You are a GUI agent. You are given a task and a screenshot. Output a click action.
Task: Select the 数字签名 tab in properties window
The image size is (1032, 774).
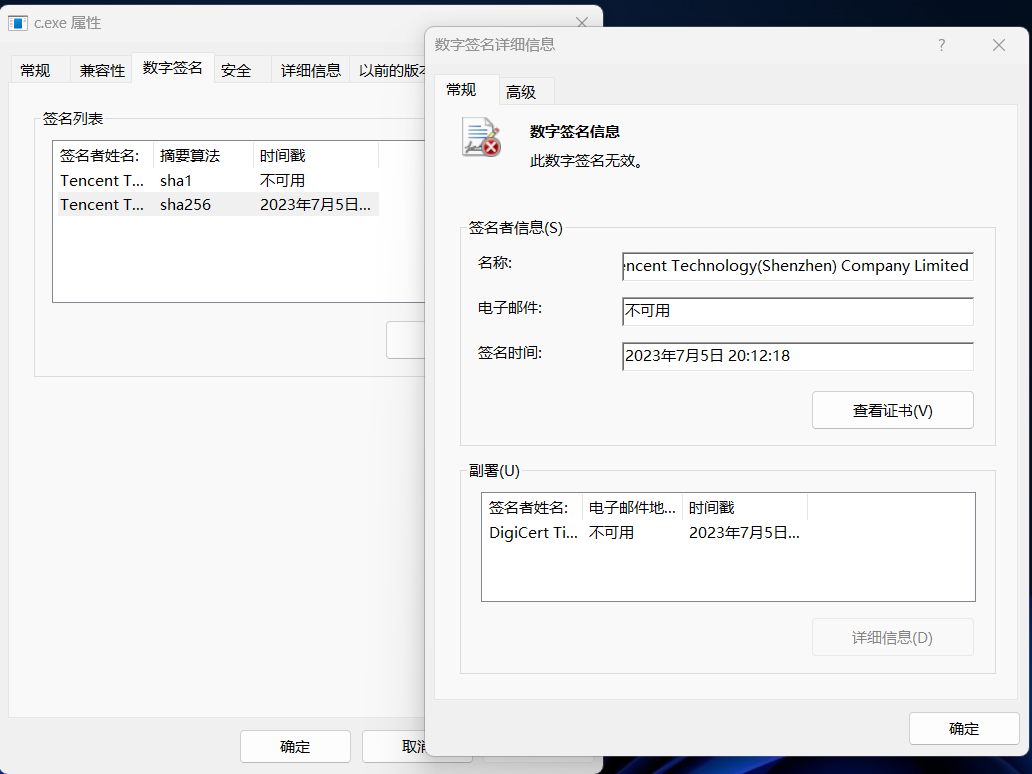point(172,68)
